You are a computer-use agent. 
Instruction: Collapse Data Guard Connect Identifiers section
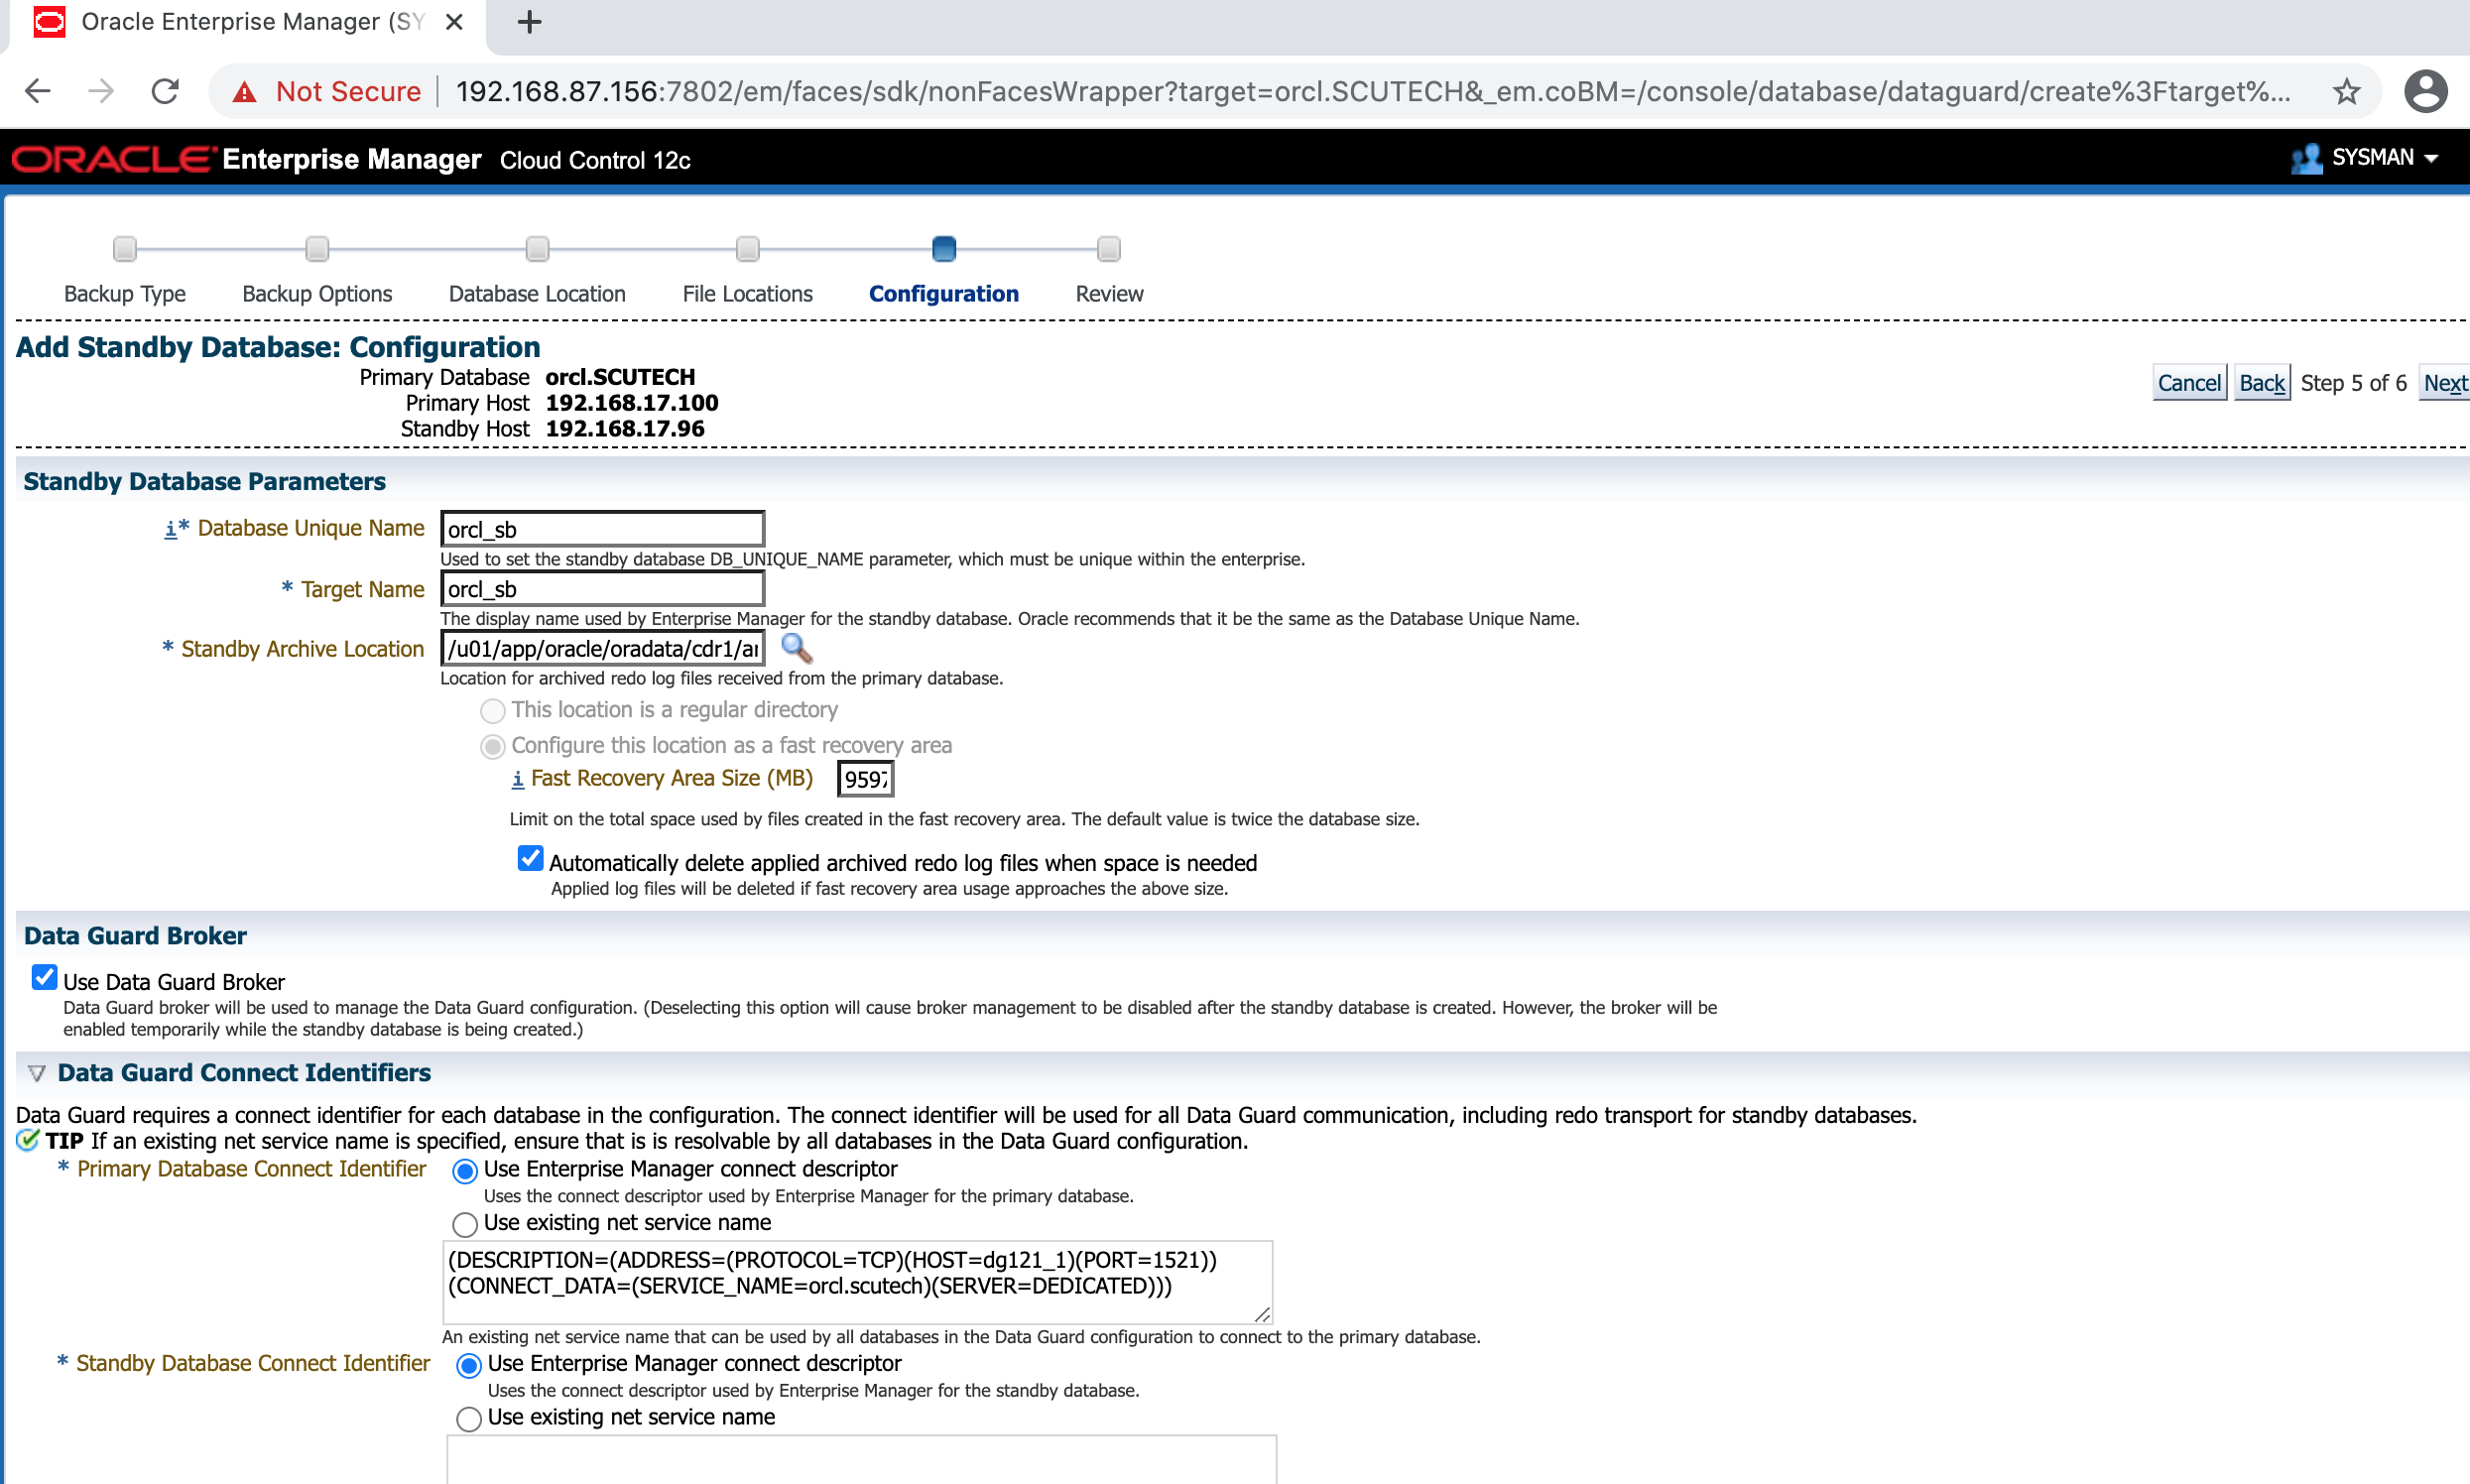(37, 1074)
